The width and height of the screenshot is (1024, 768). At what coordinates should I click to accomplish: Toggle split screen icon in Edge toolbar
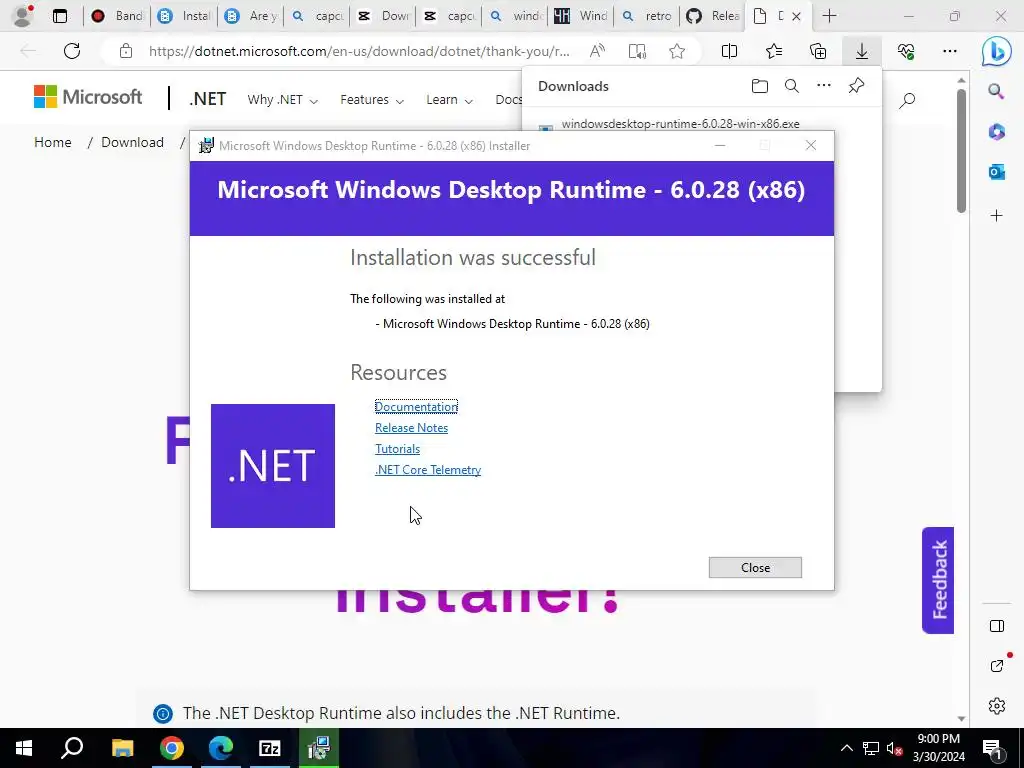pyautogui.click(x=729, y=51)
